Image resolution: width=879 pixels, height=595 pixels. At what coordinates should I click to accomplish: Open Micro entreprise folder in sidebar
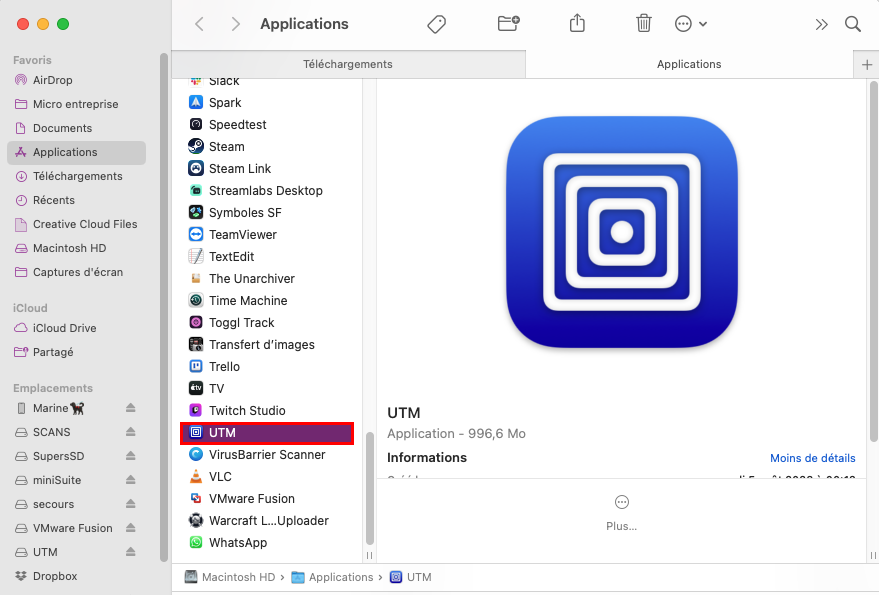76,104
